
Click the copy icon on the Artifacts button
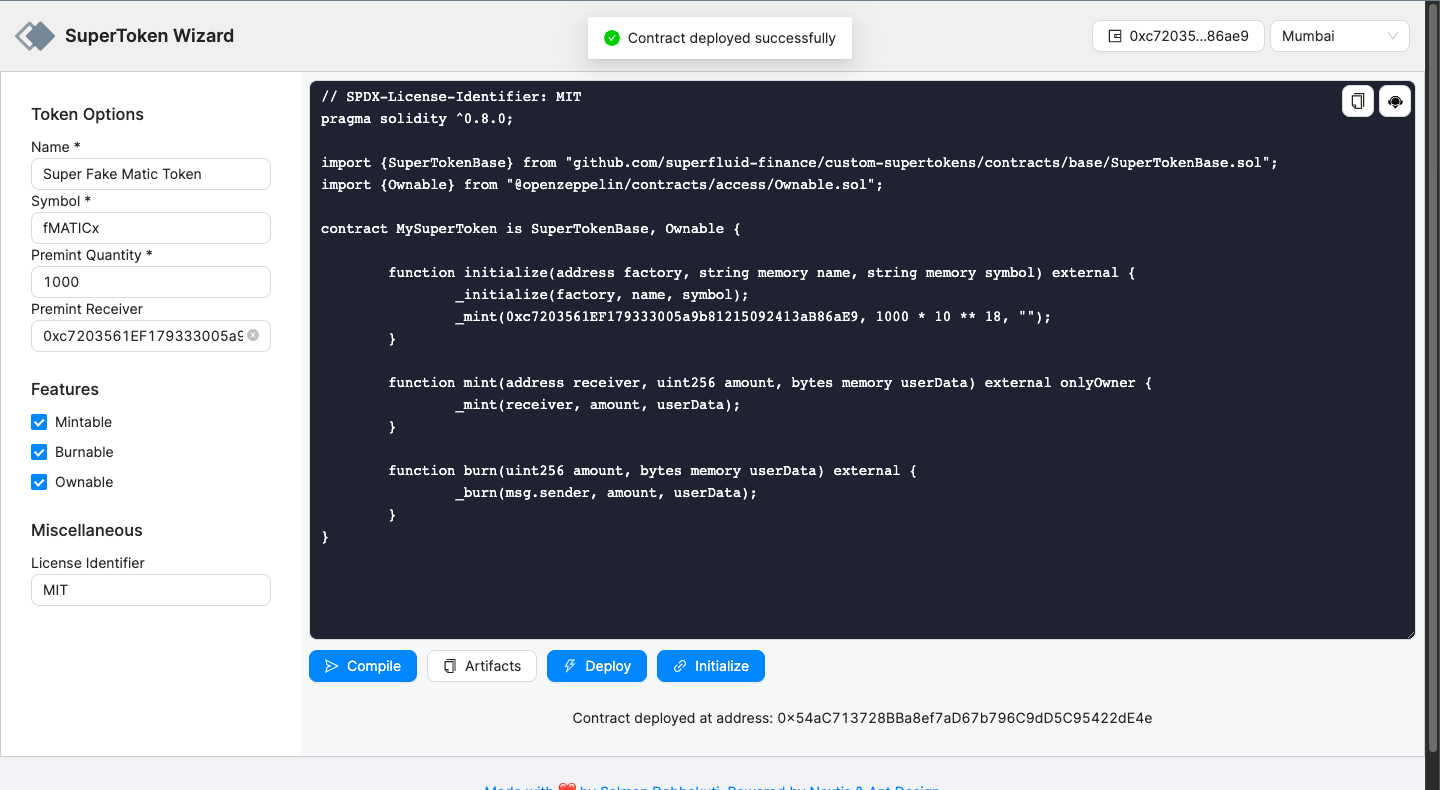452,666
